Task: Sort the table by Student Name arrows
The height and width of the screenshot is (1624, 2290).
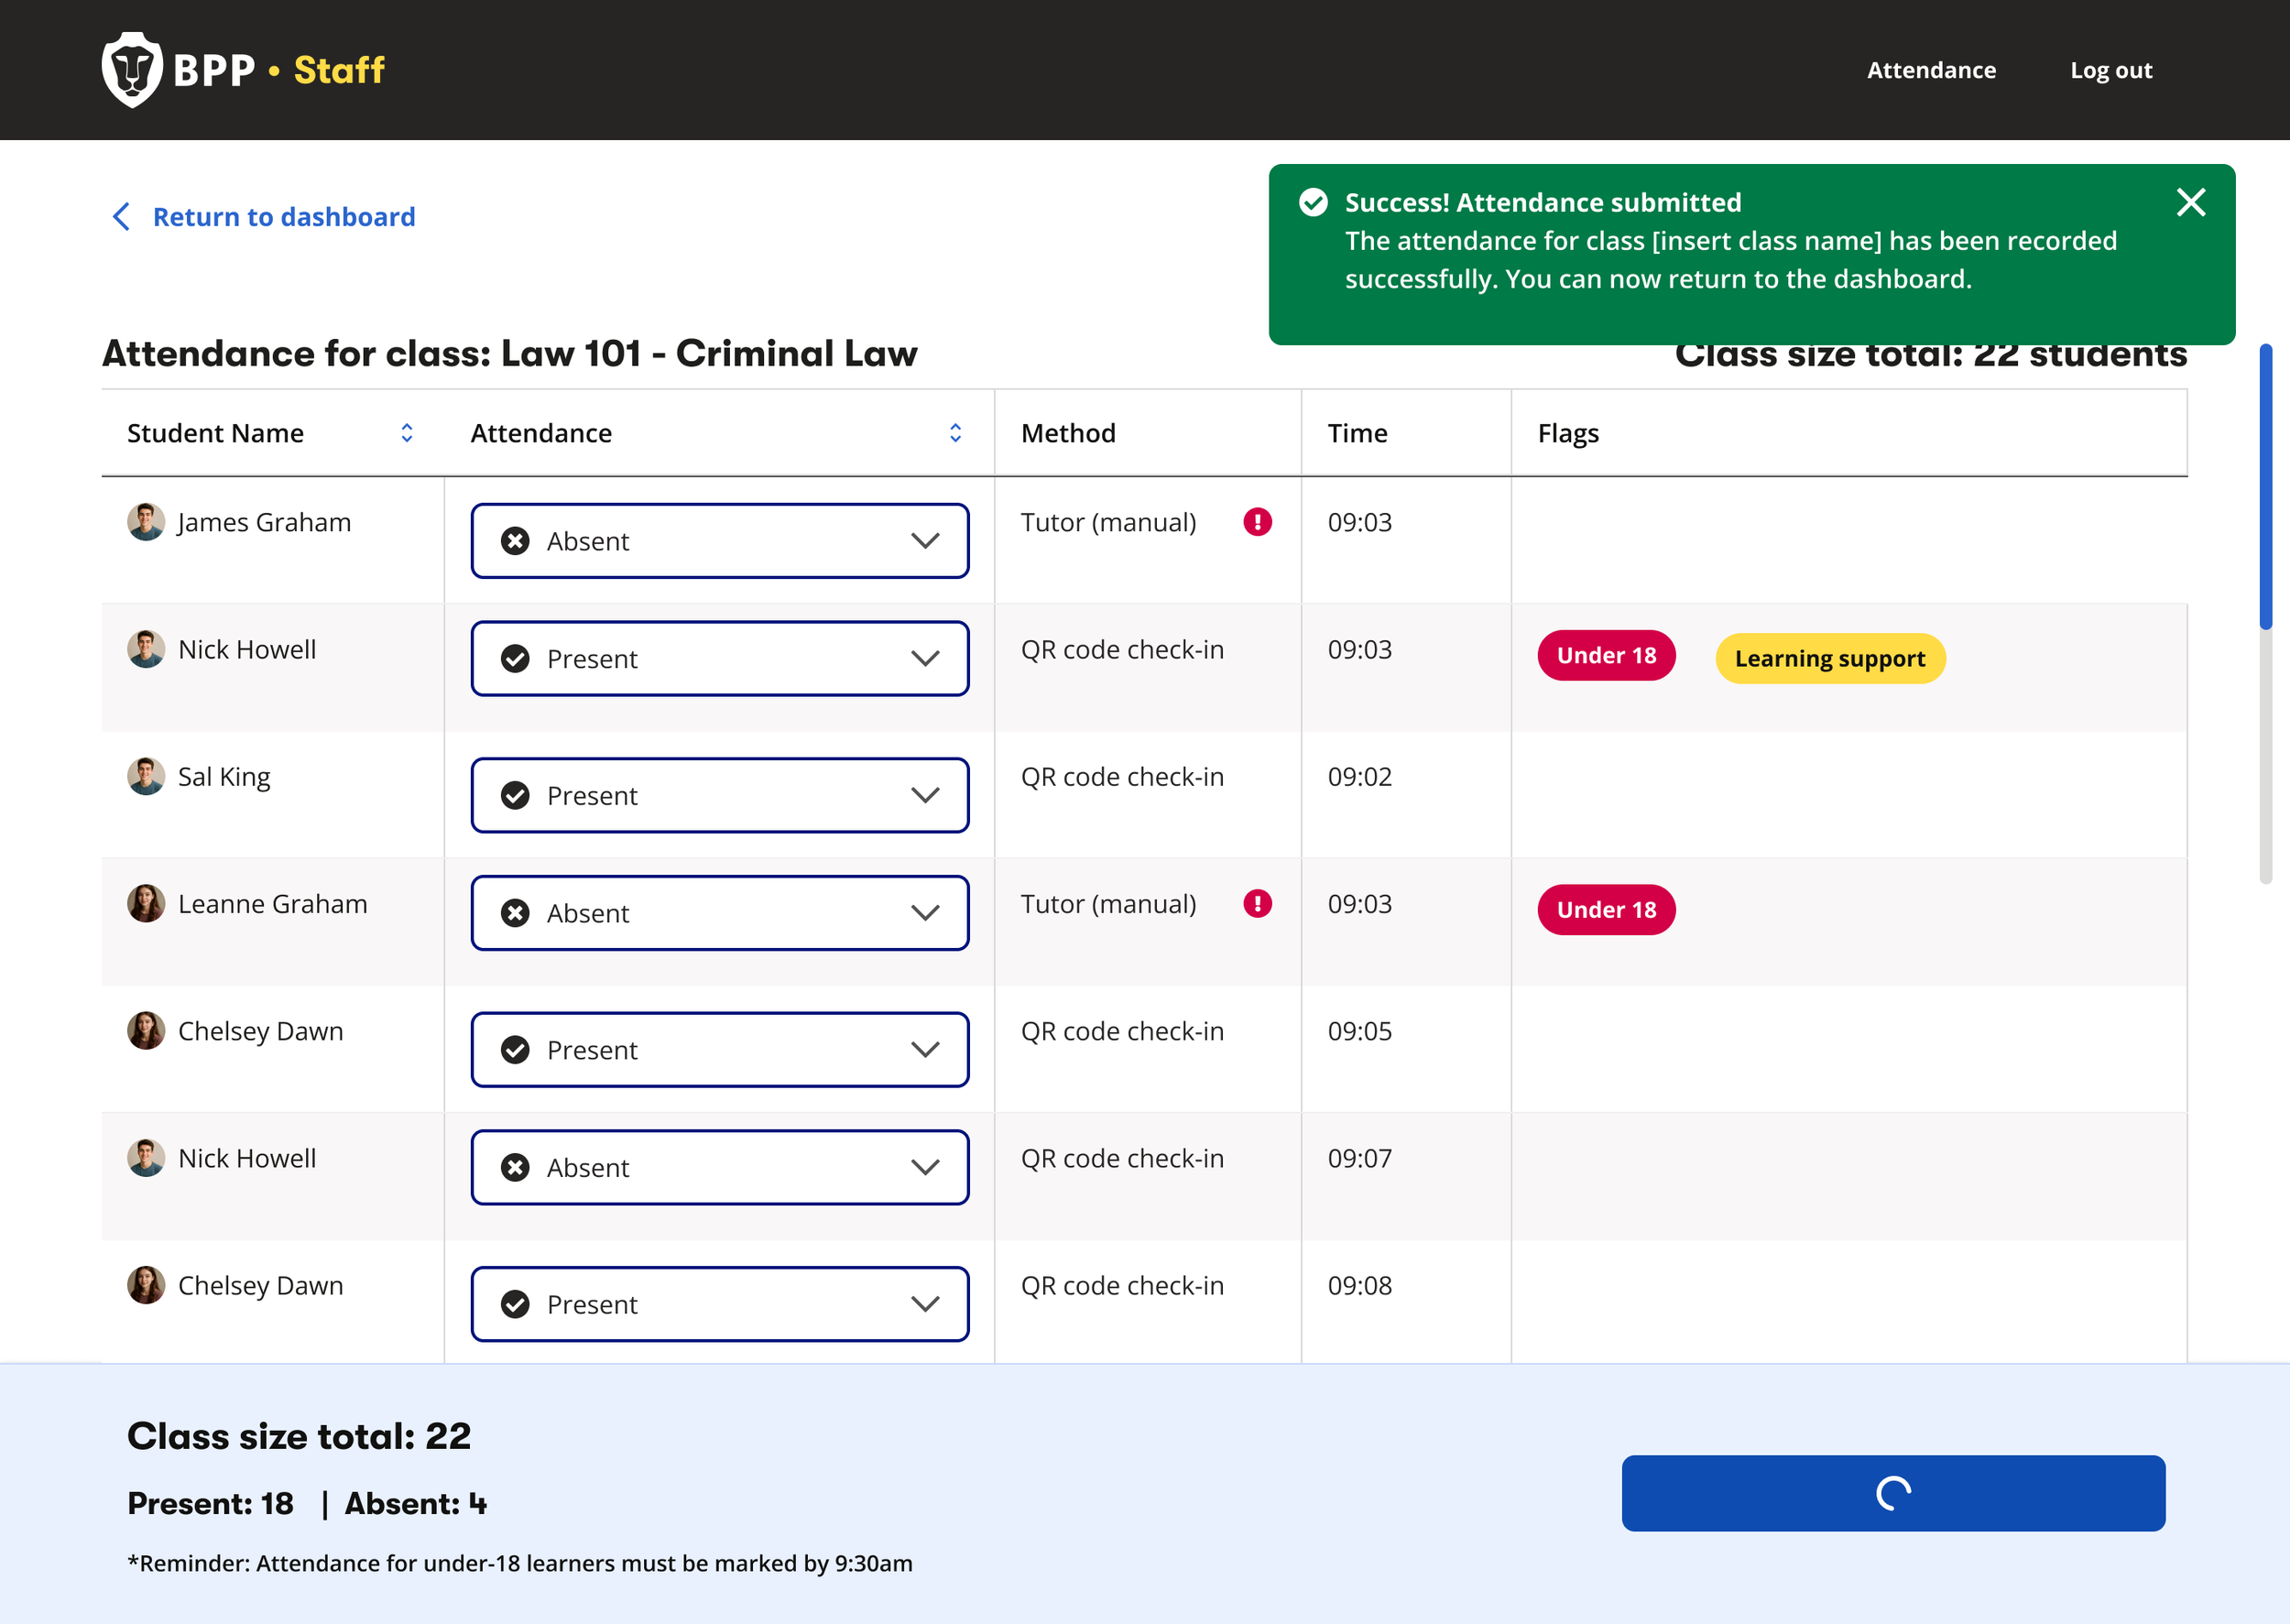Action: coord(407,433)
